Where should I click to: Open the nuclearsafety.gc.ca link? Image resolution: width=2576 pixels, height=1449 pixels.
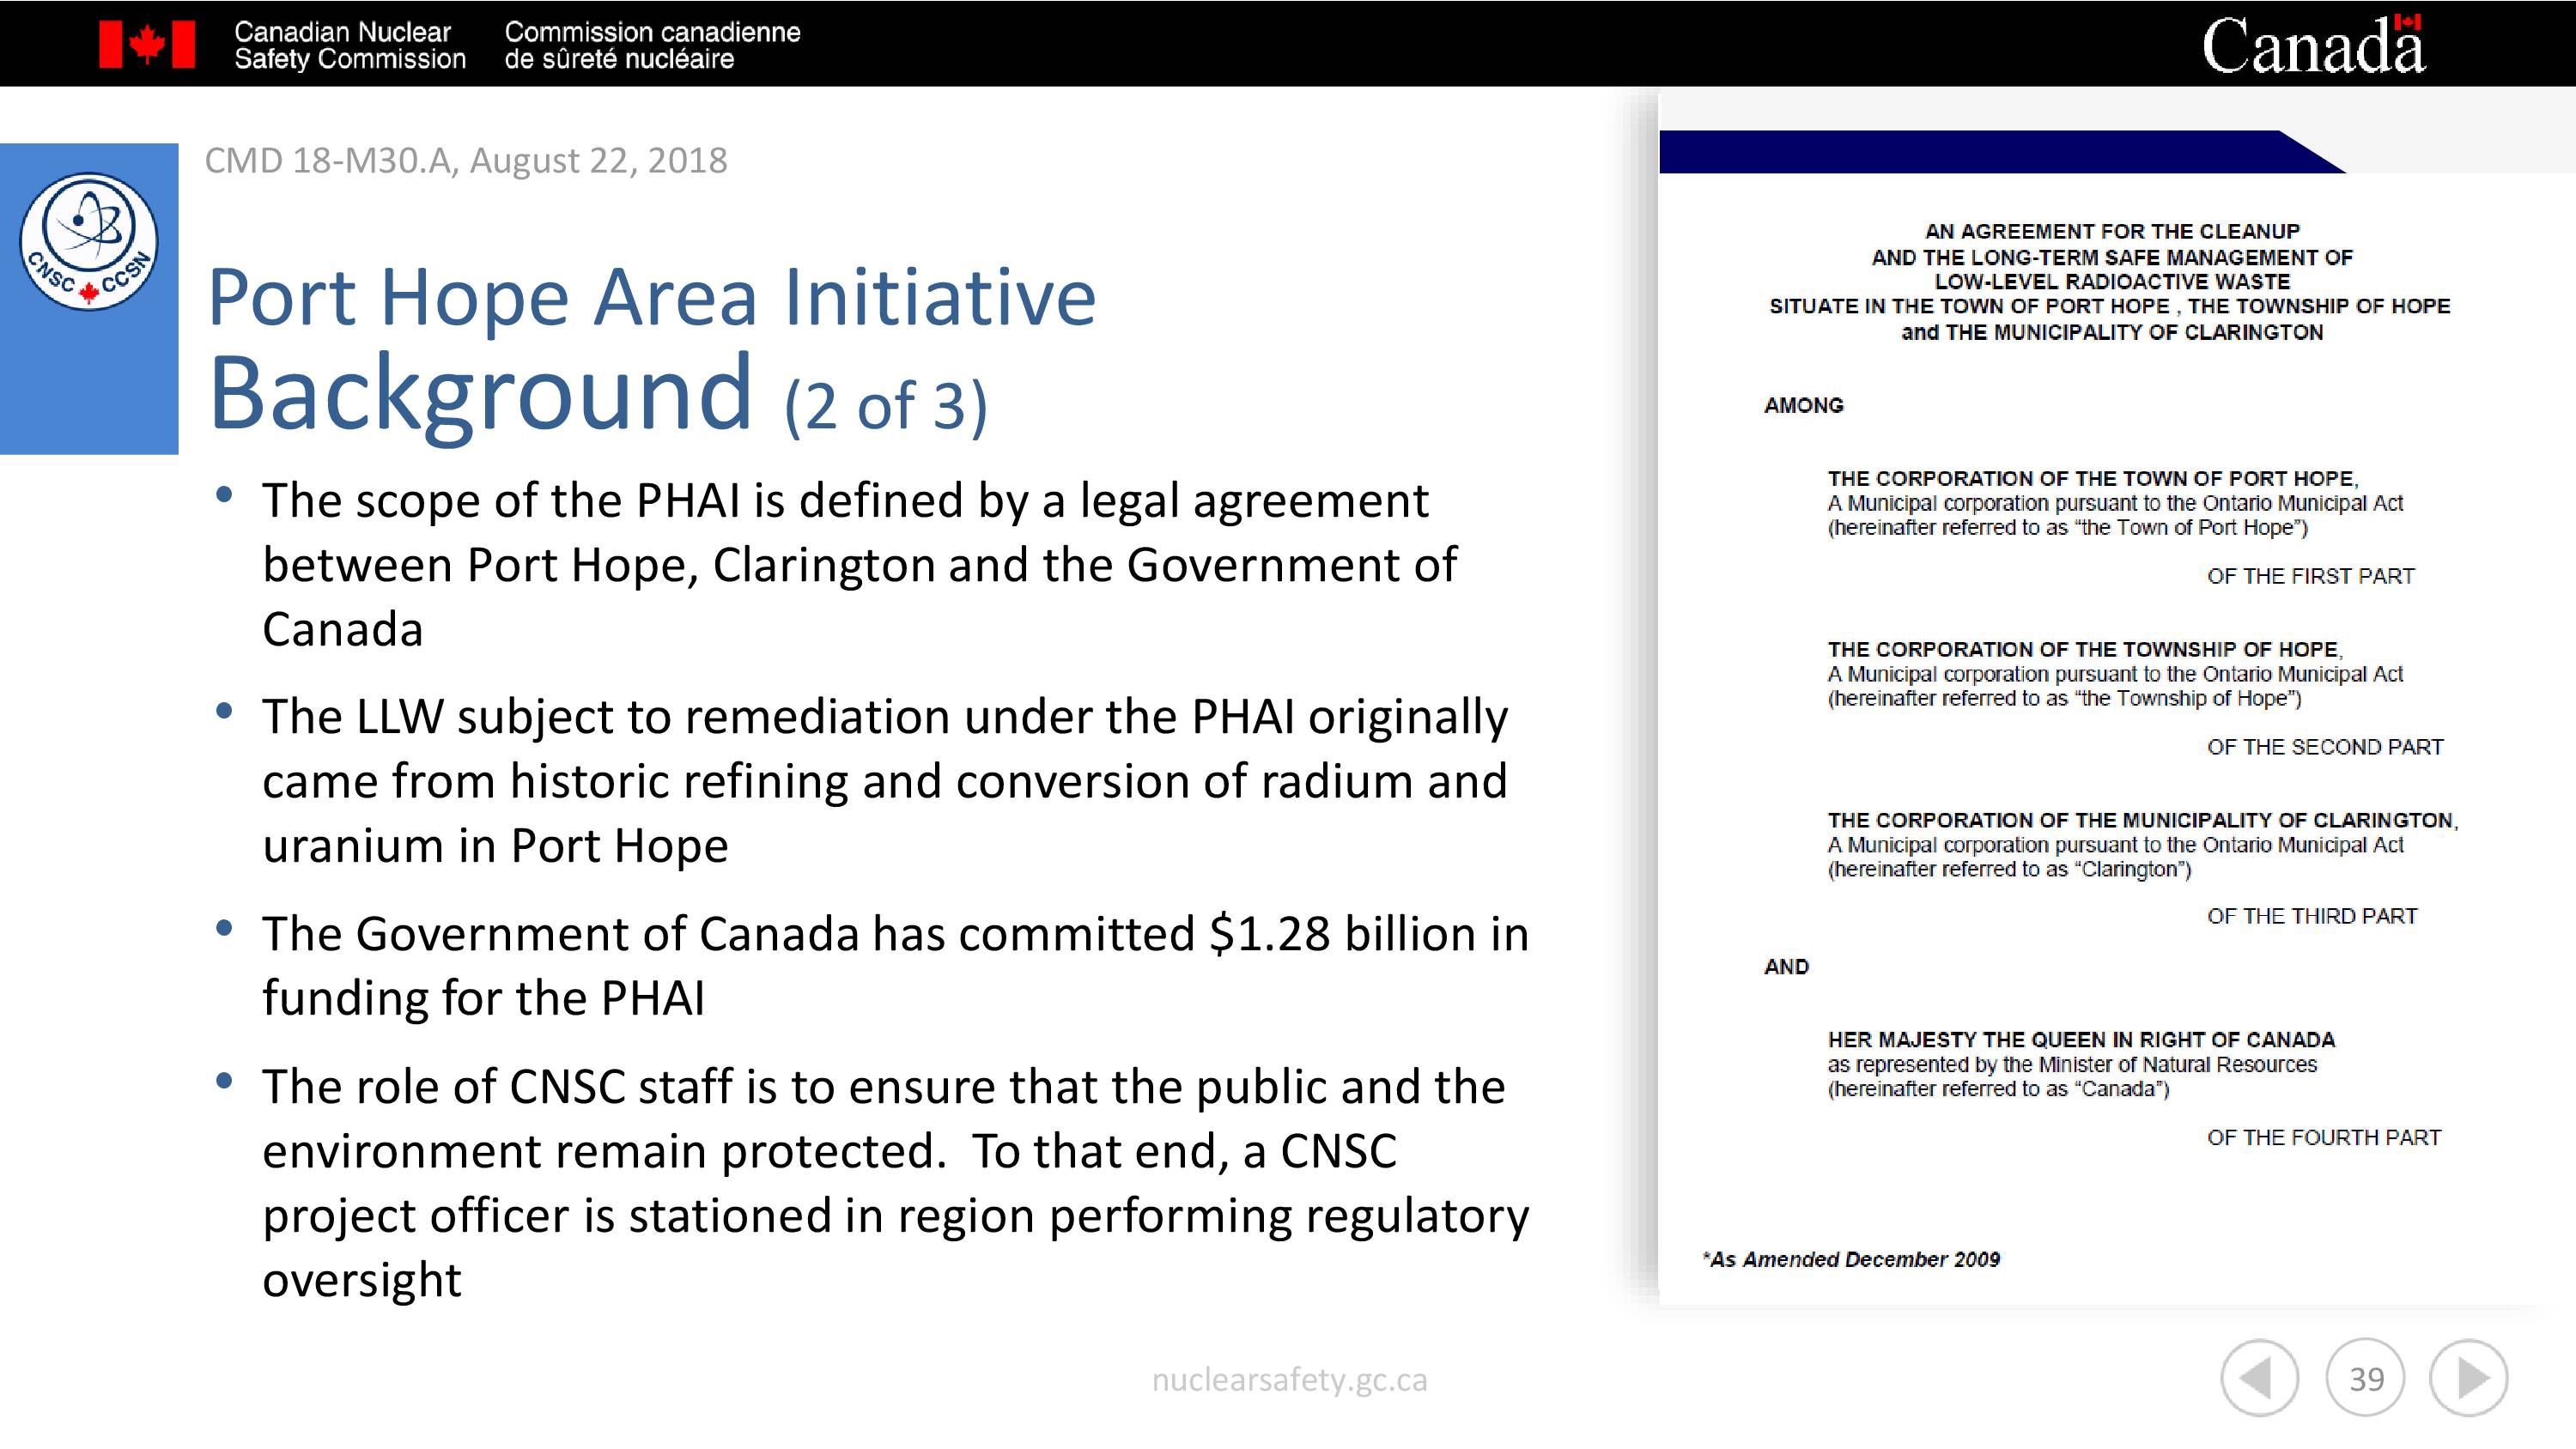(x=1289, y=1380)
